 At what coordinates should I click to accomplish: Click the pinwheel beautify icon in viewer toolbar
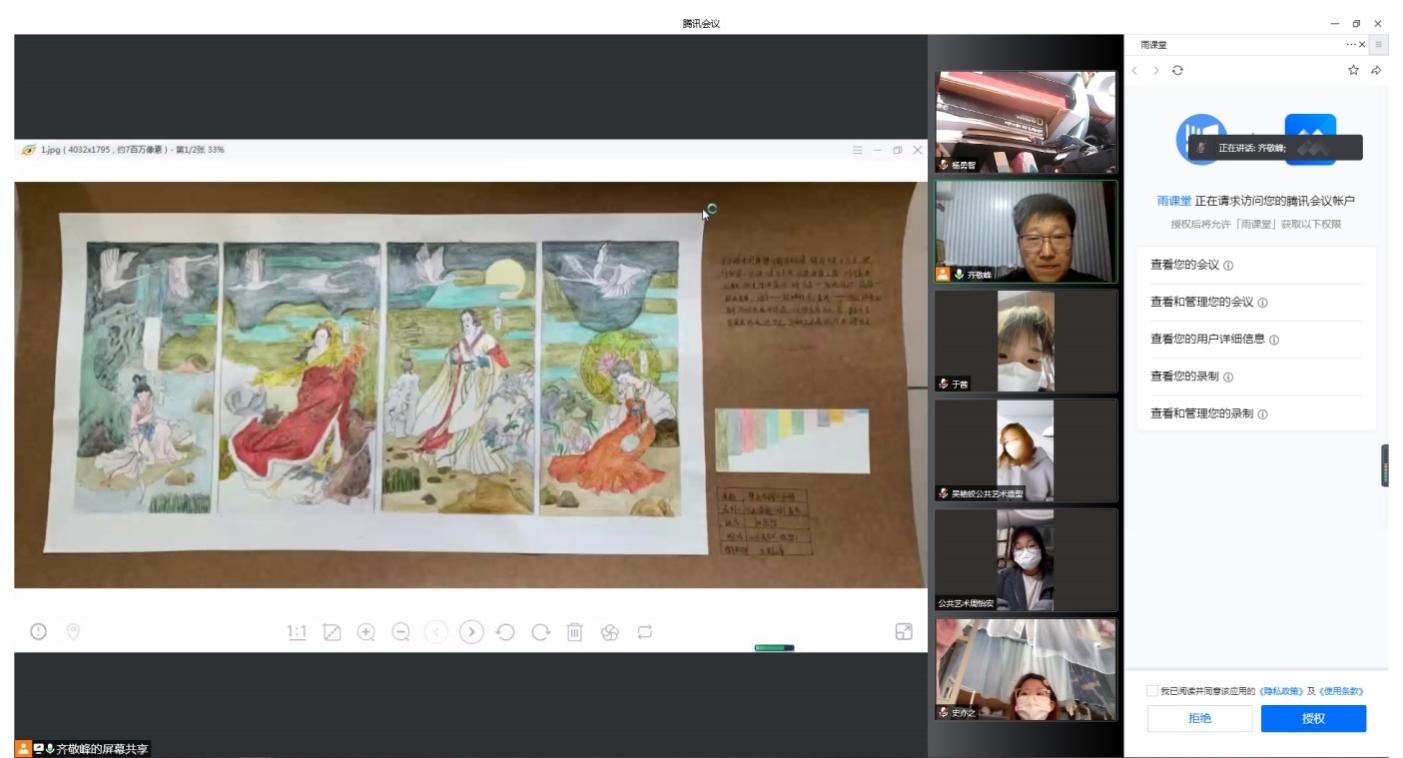pyautogui.click(x=608, y=631)
